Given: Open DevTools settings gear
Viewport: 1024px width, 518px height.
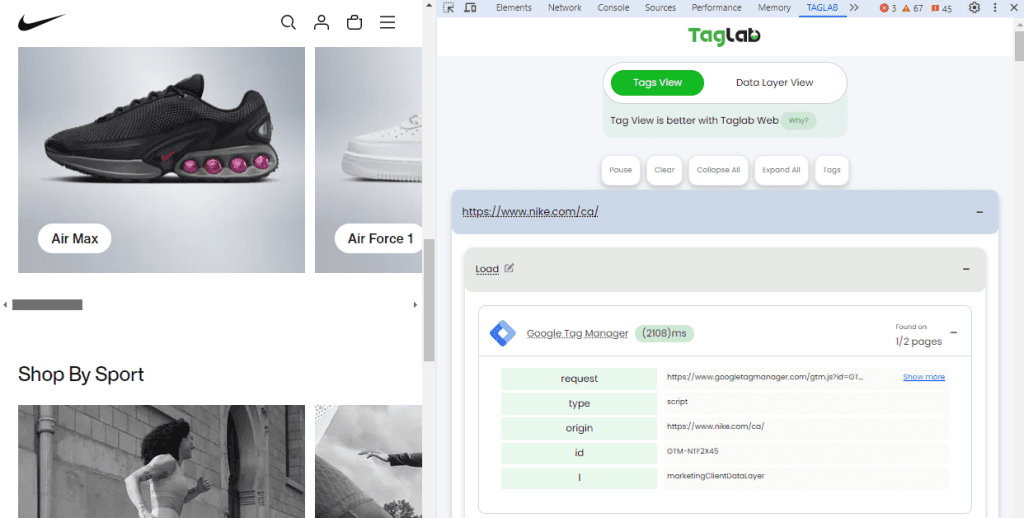Looking at the screenshot, I should point(974,8).
